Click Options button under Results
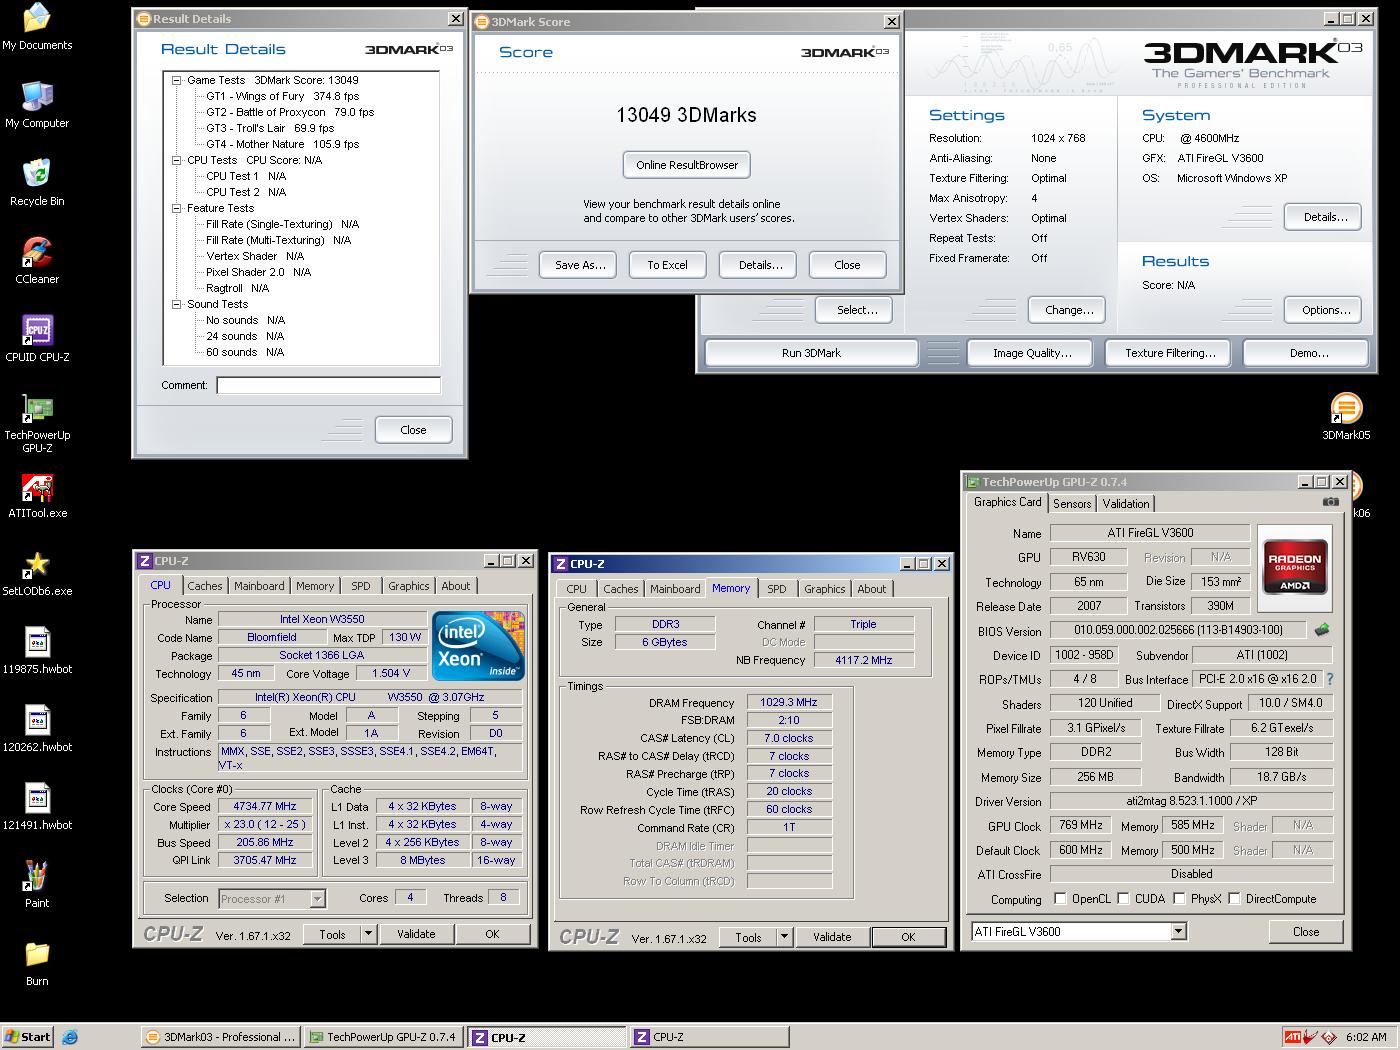Viewport: 1400px width, 1050px height. coord(1325,310)
